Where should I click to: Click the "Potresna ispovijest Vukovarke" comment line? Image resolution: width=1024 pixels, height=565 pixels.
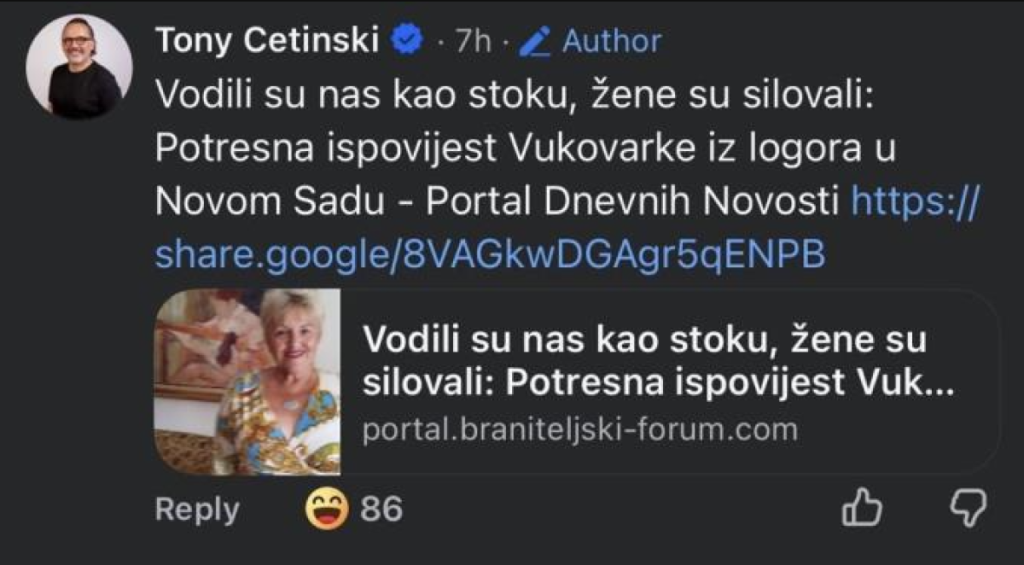click(525, 150)
